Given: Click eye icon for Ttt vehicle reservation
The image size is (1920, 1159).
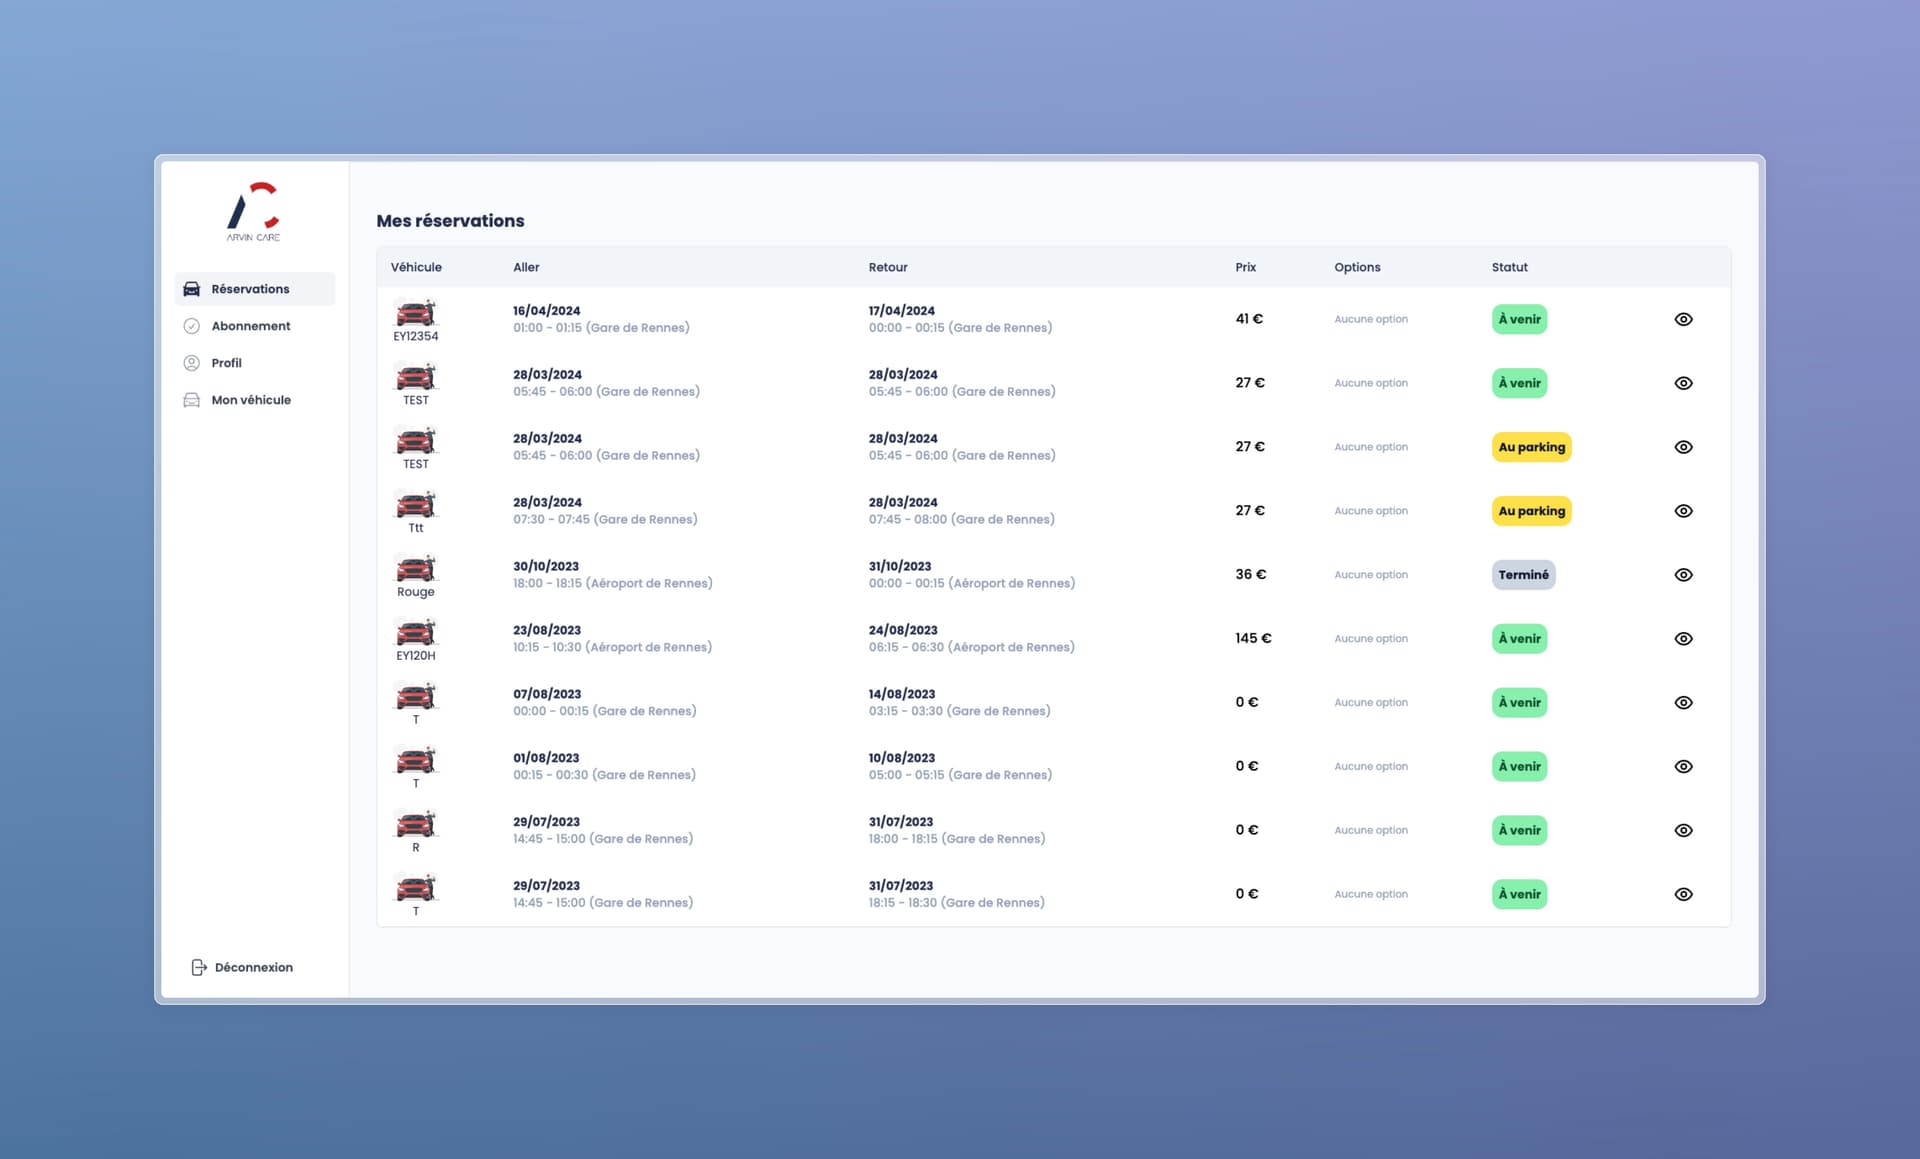Looking at the screenshot, I should pos(1683,511).
